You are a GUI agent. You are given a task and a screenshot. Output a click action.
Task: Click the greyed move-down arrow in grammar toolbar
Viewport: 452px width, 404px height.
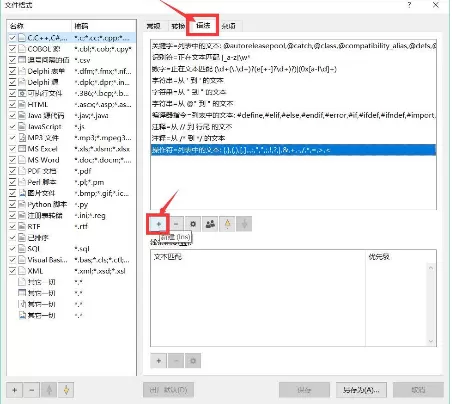click(x=244, y=224)
